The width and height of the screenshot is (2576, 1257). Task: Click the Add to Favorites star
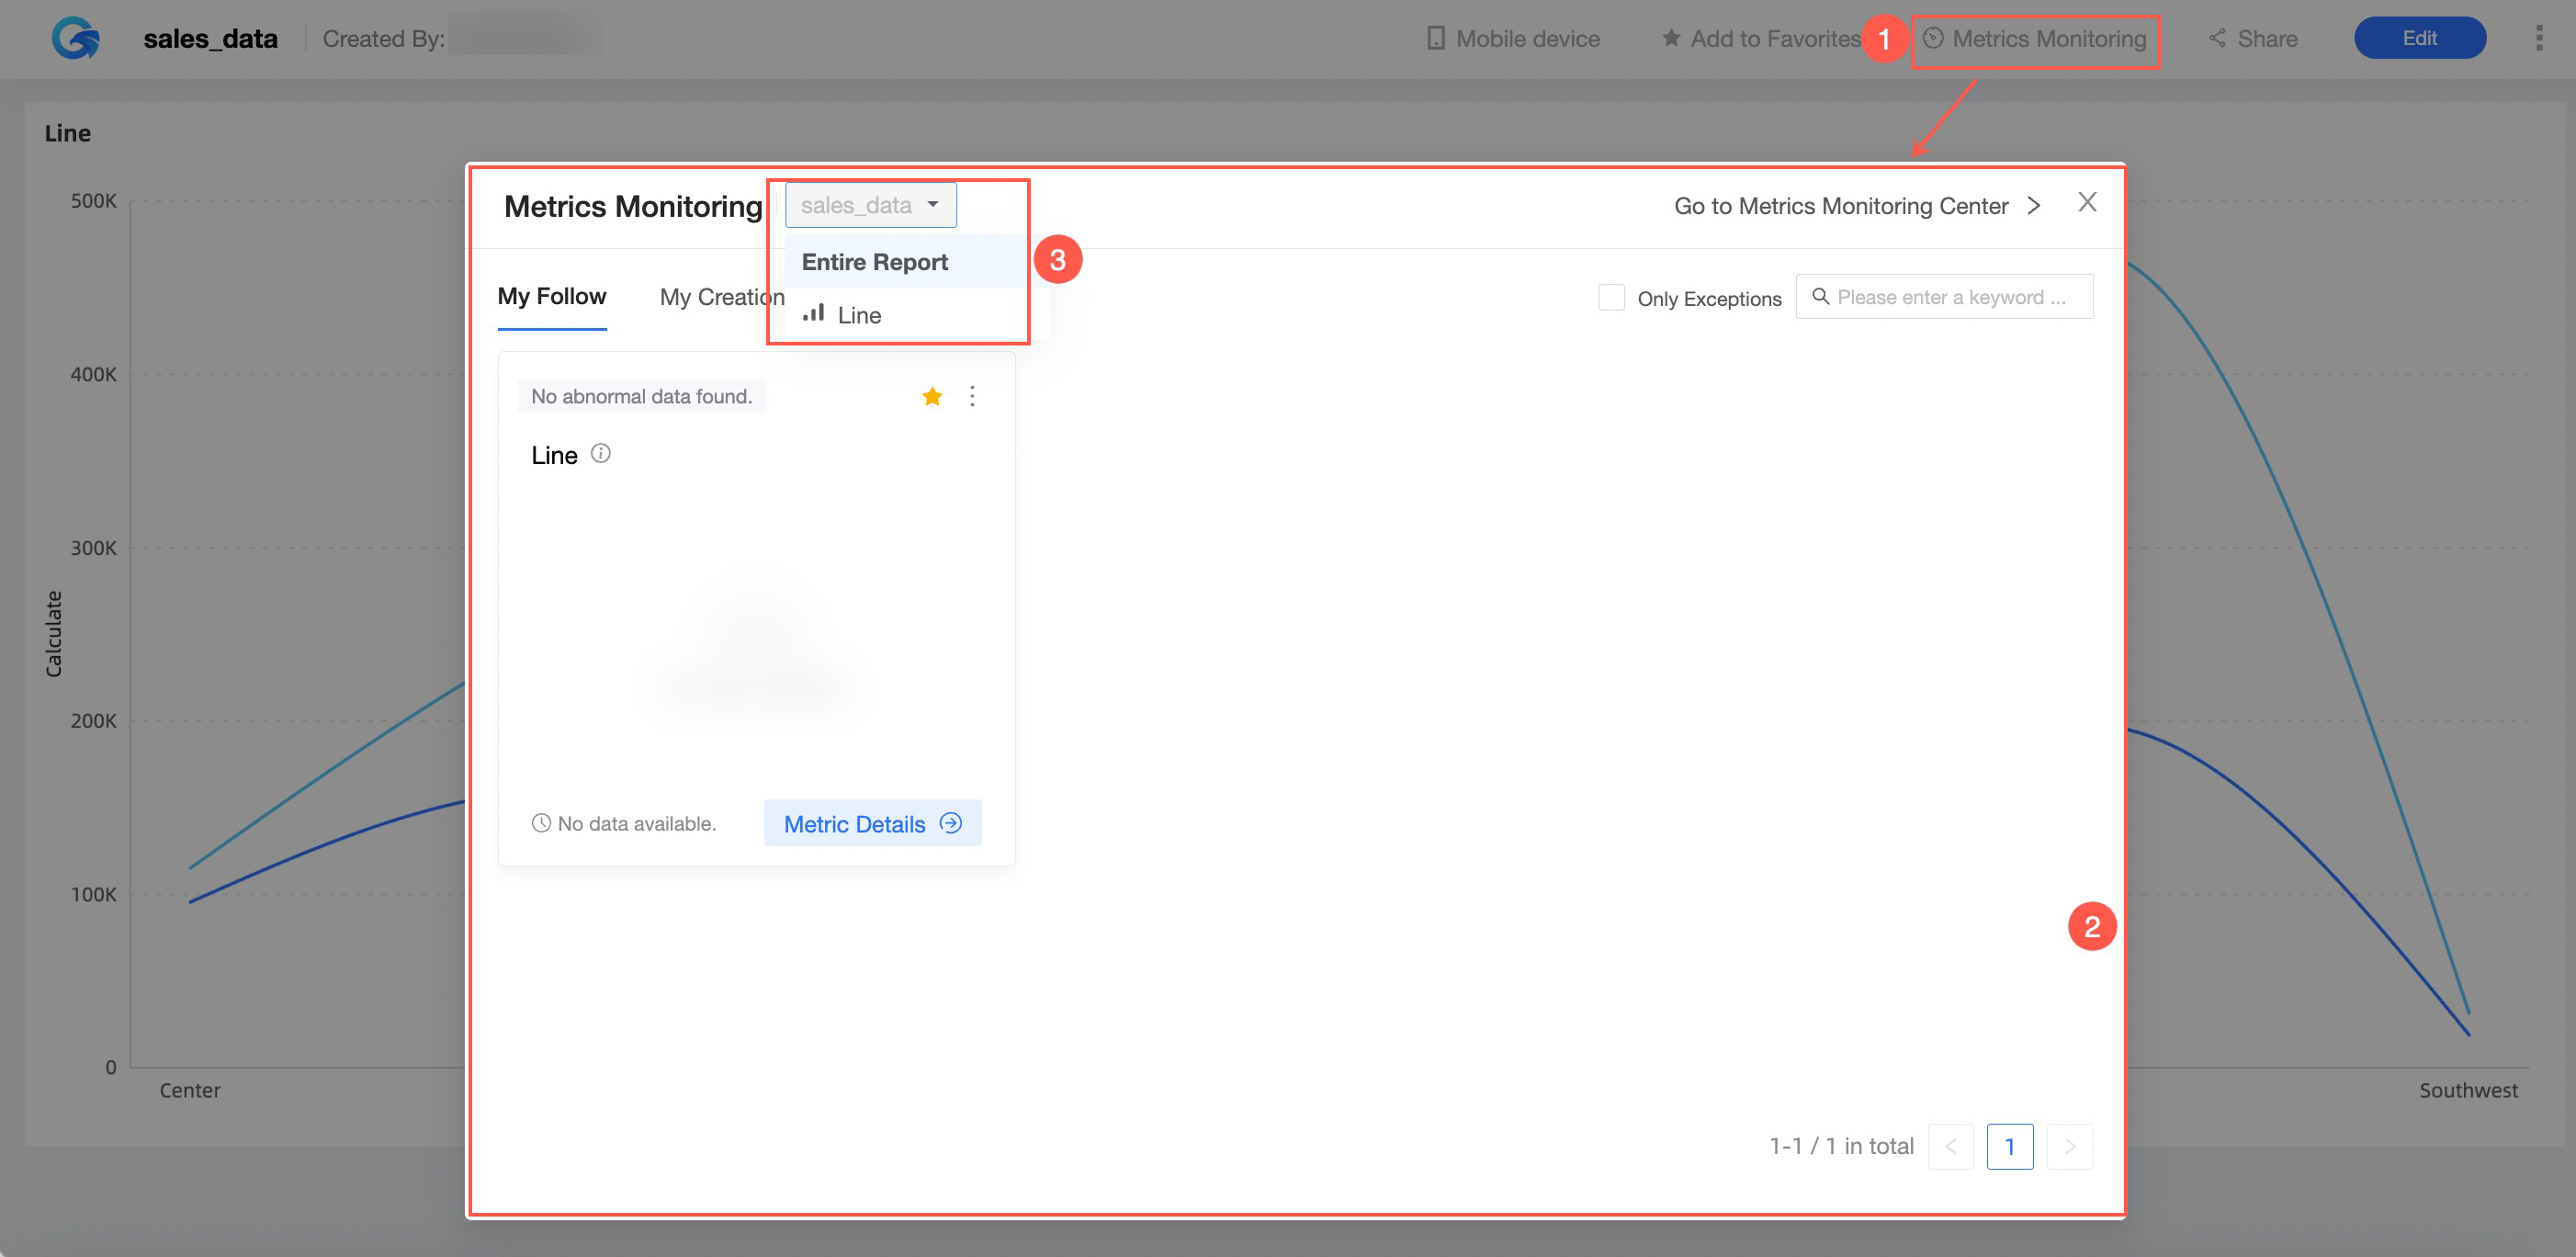tap(1670, 38)
